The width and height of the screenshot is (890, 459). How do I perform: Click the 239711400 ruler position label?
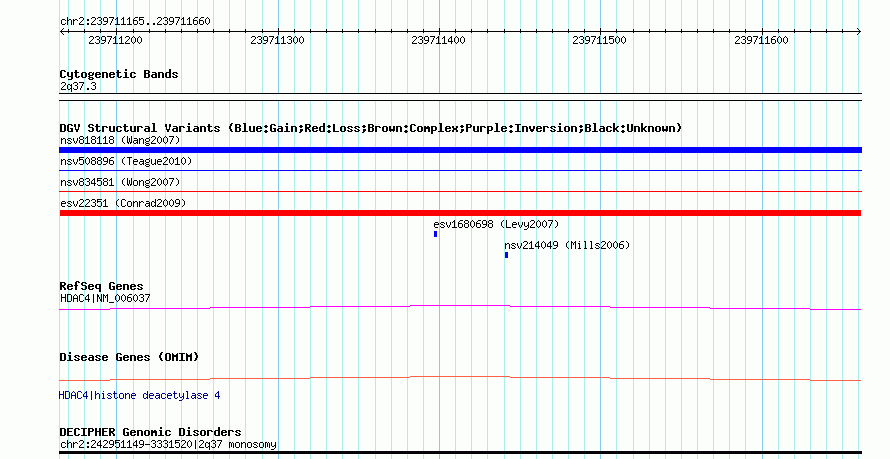(x=438, y=40)
